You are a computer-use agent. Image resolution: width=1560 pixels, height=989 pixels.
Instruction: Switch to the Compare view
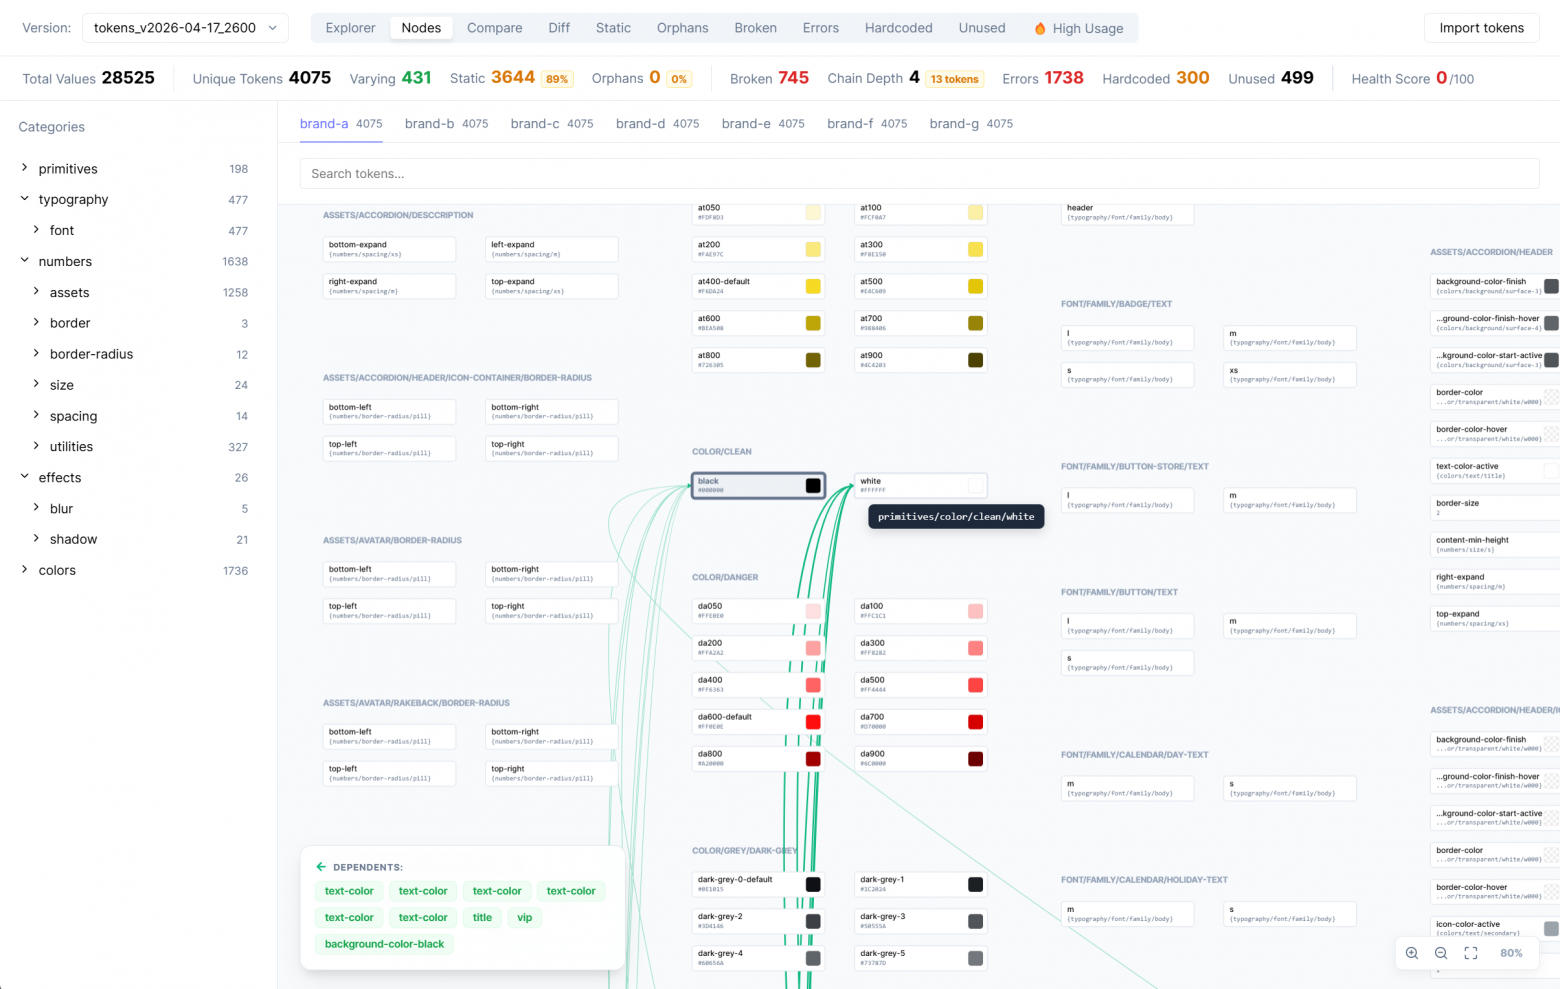coord(494,28)
